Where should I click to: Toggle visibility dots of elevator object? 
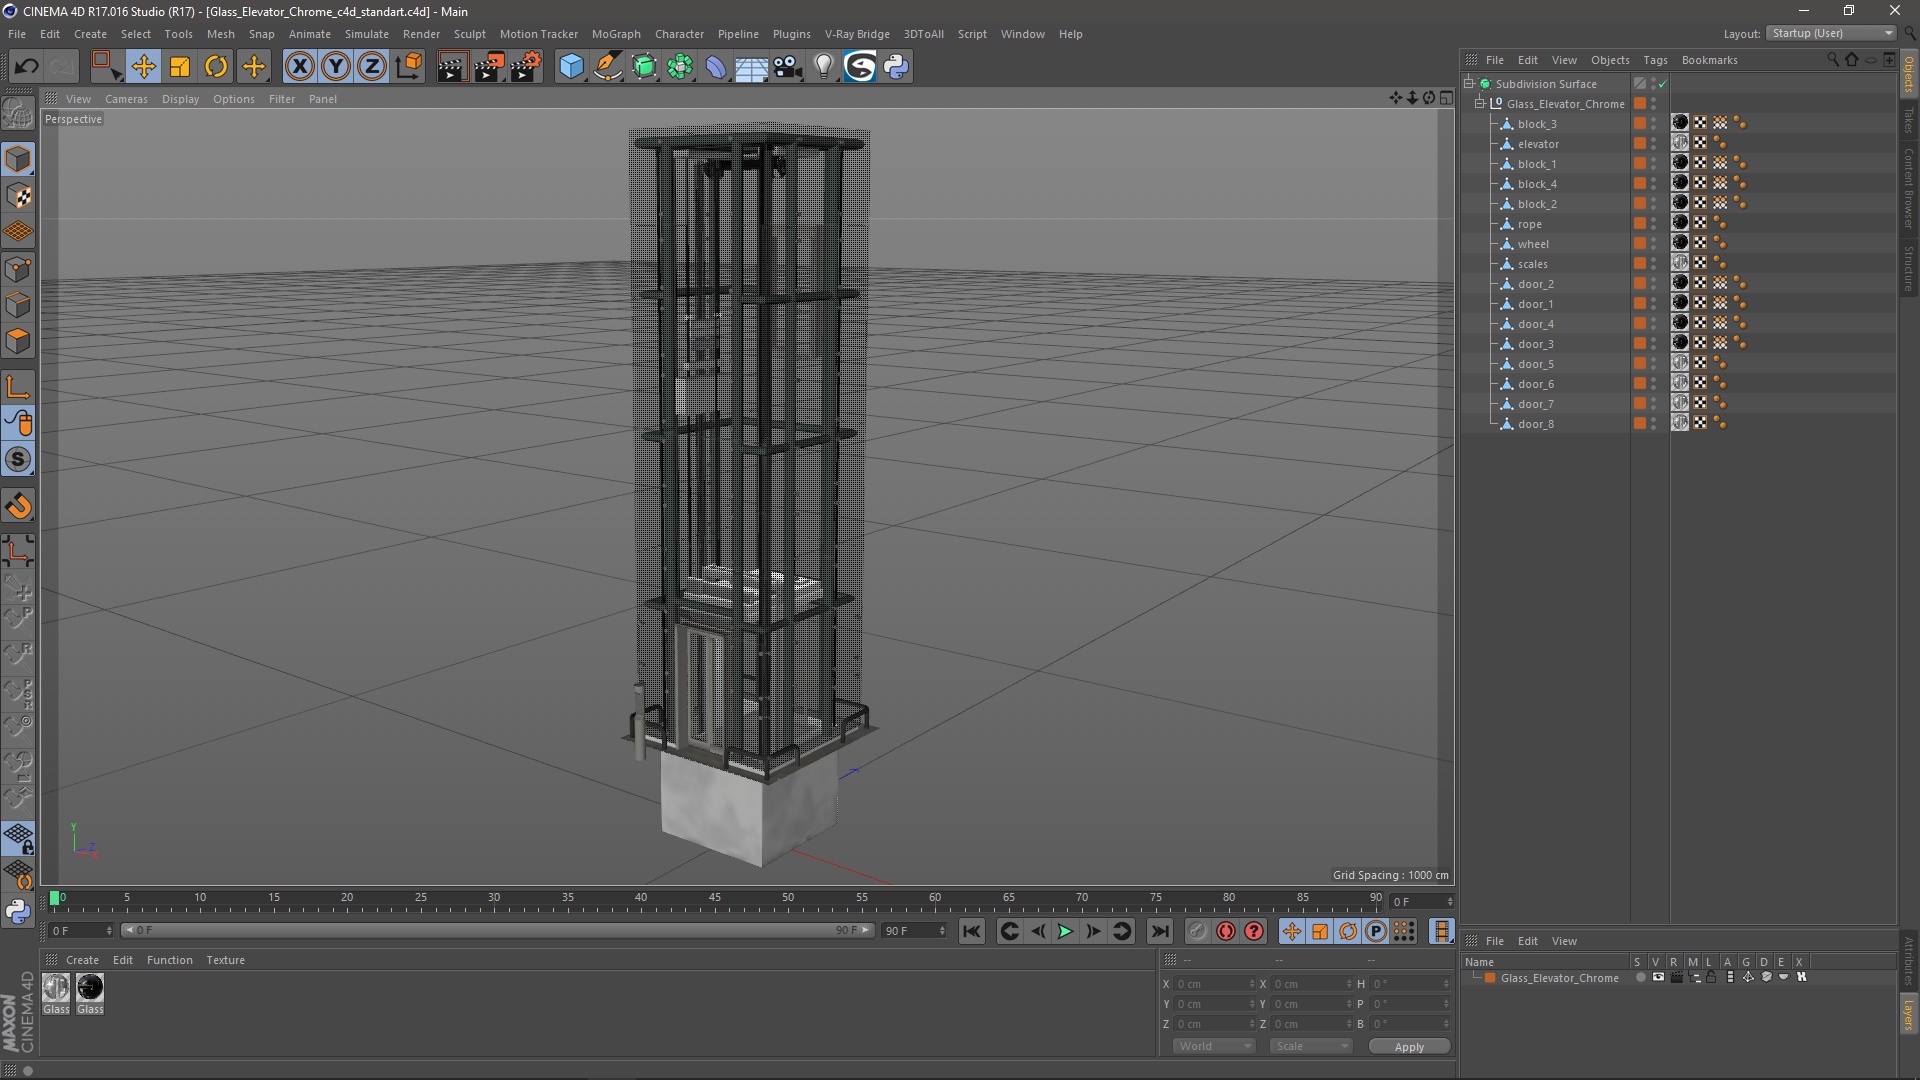1654,144
